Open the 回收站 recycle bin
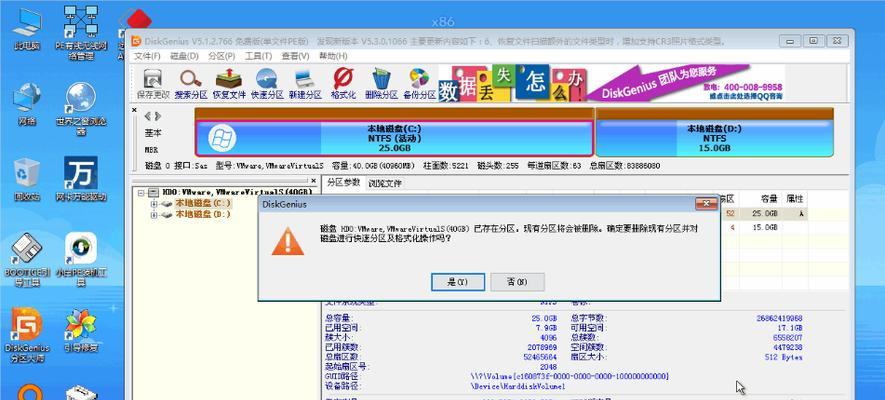Screen dimensions: 885x400 (27, 179)
